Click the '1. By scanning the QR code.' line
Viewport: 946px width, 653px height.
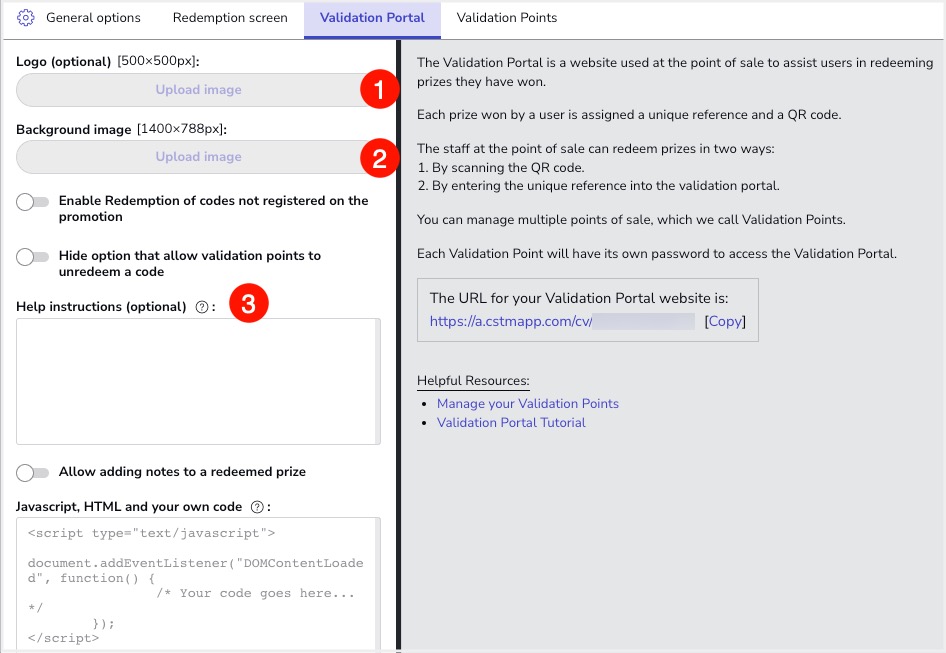point(501,168)
